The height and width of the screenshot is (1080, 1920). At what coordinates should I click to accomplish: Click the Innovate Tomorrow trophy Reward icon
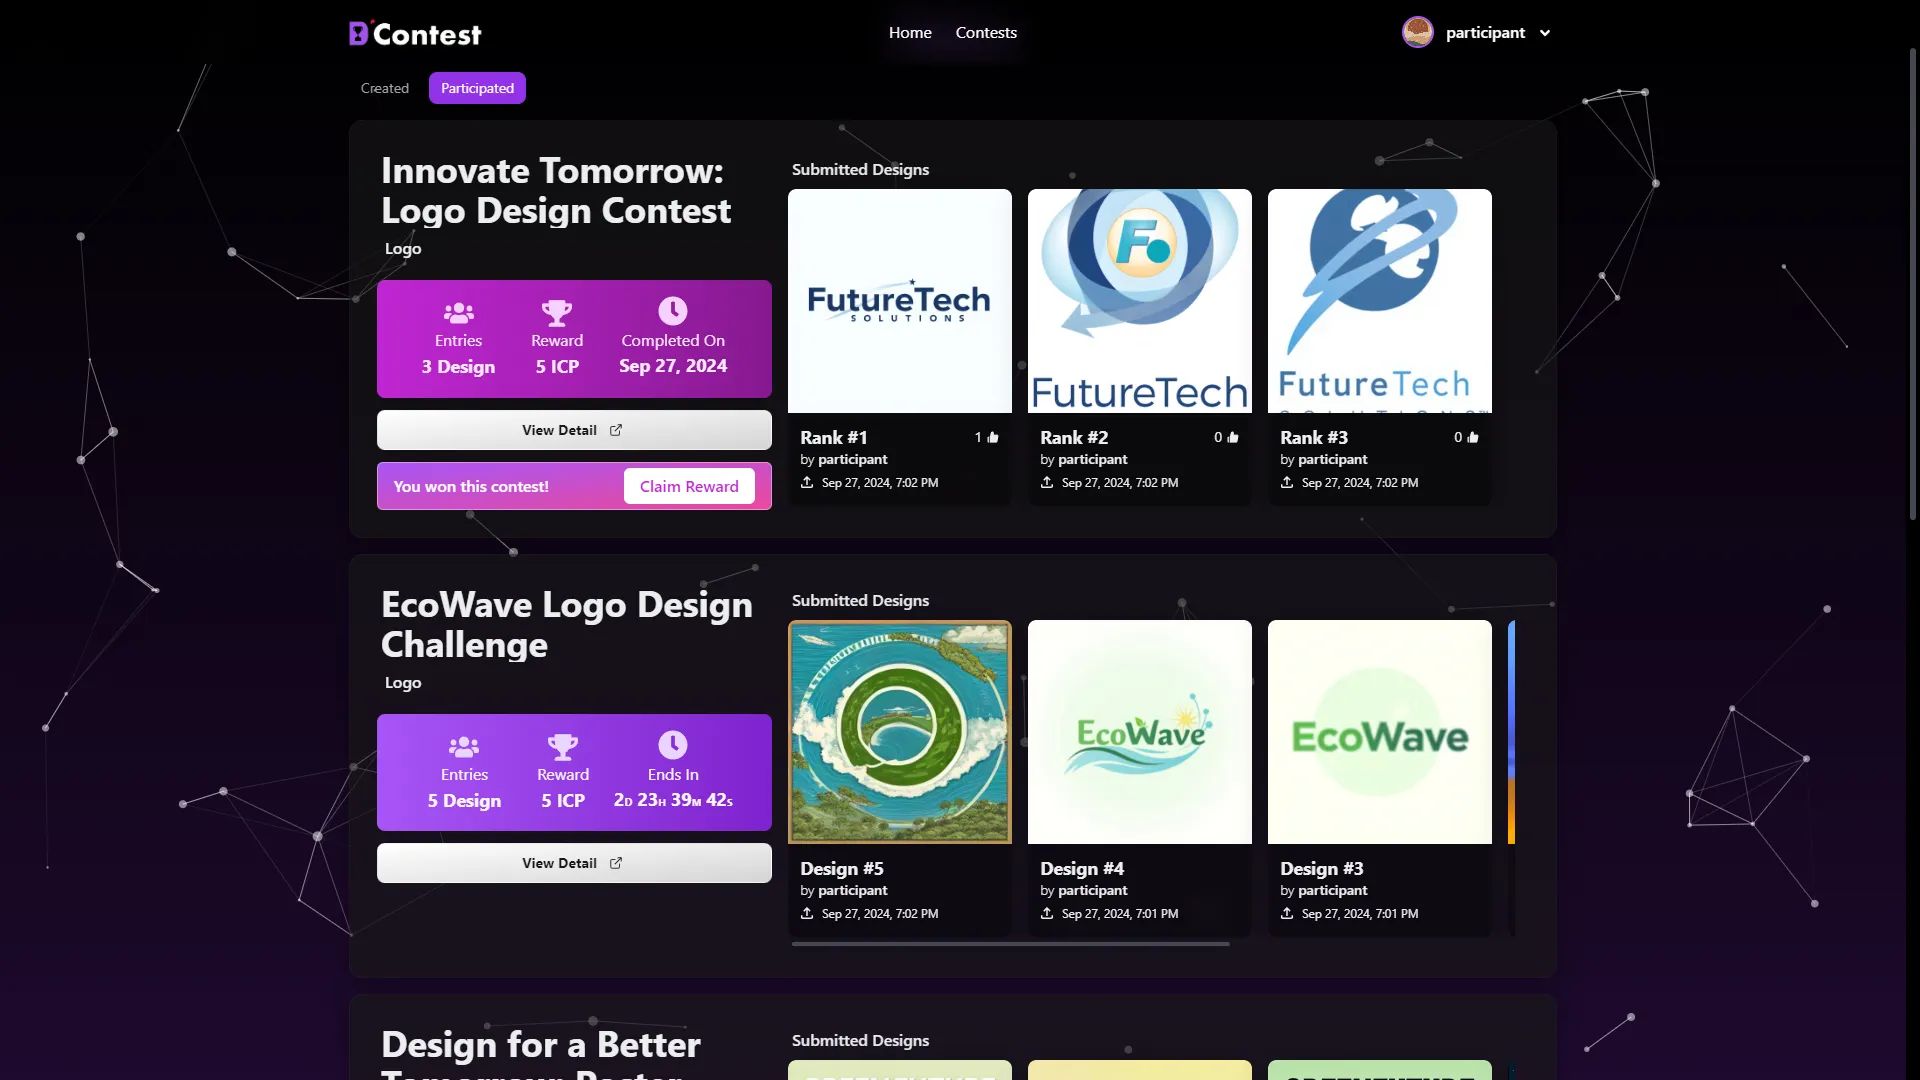(x=557, y=312)
